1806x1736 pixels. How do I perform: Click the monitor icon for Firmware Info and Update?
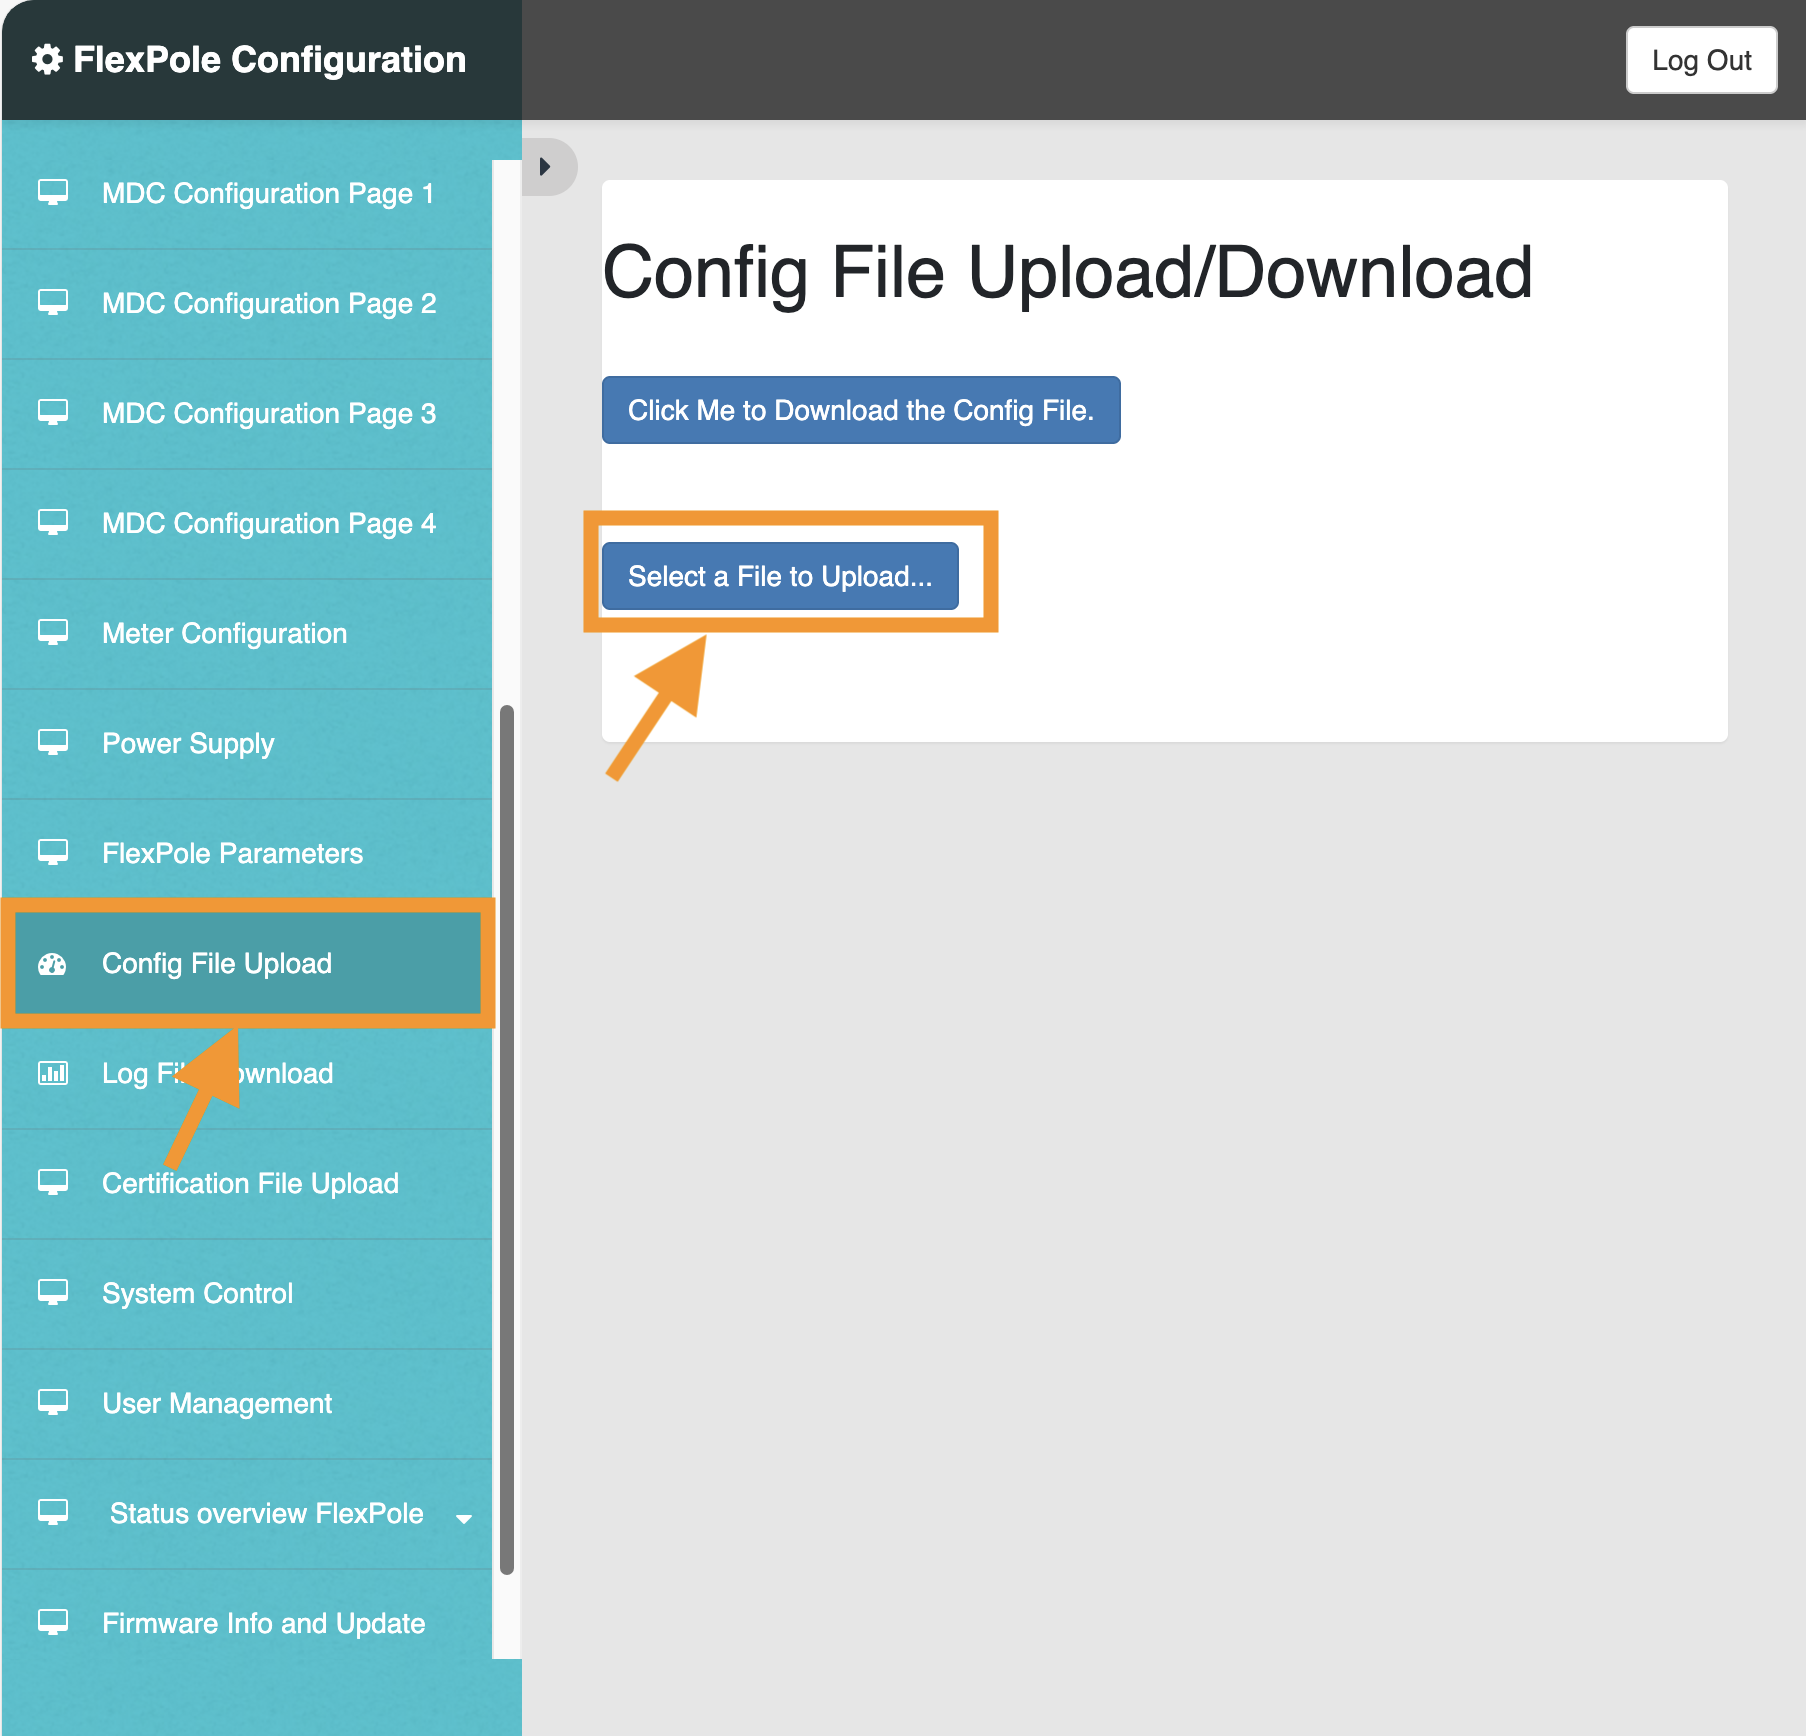pos(53,1622)
